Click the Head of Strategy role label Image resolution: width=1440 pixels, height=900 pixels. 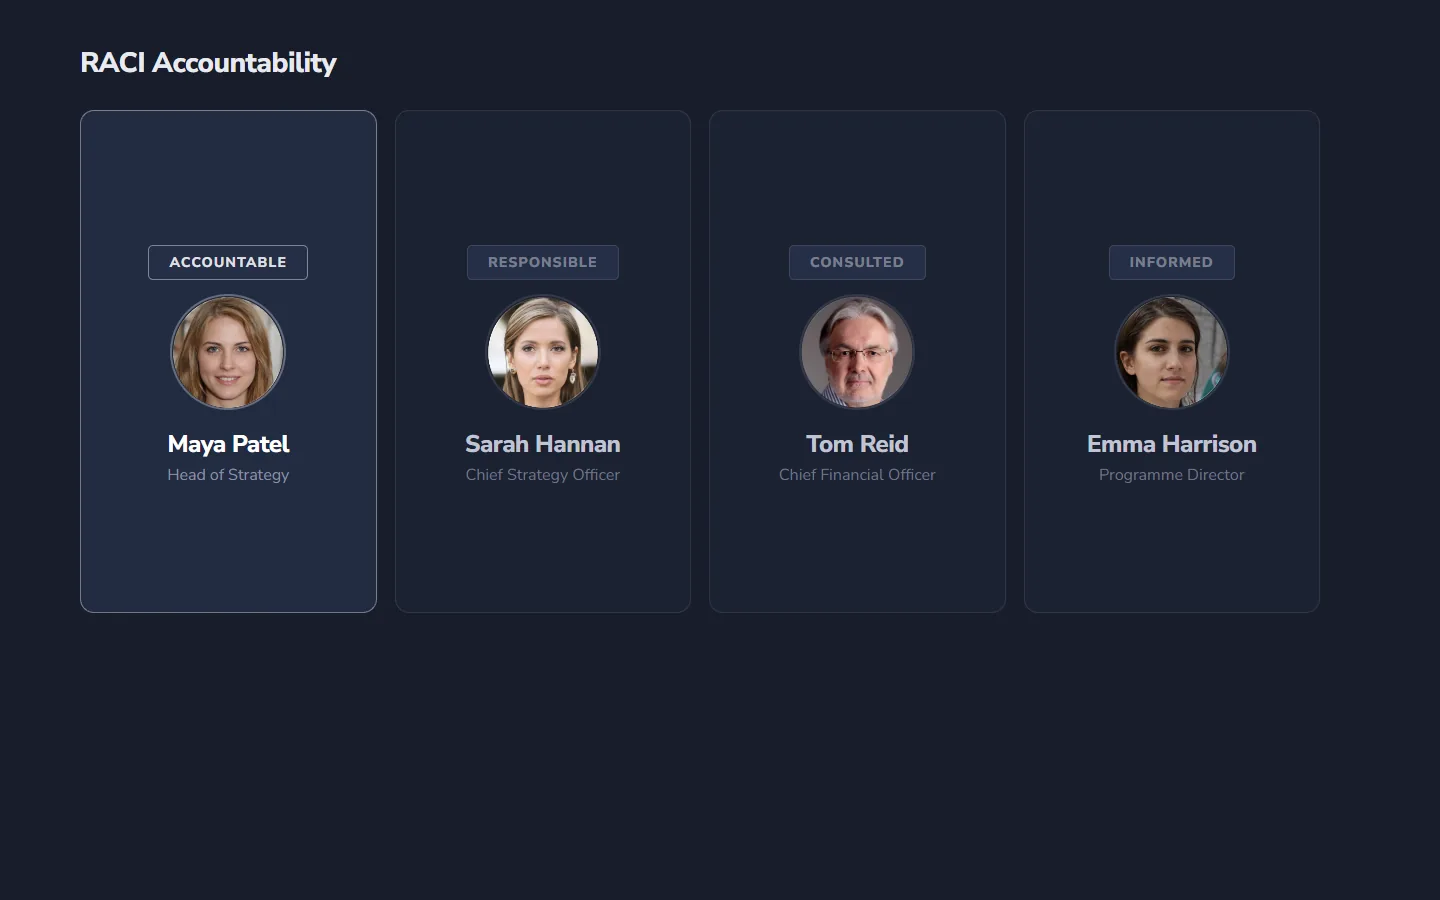coord(227,475)
